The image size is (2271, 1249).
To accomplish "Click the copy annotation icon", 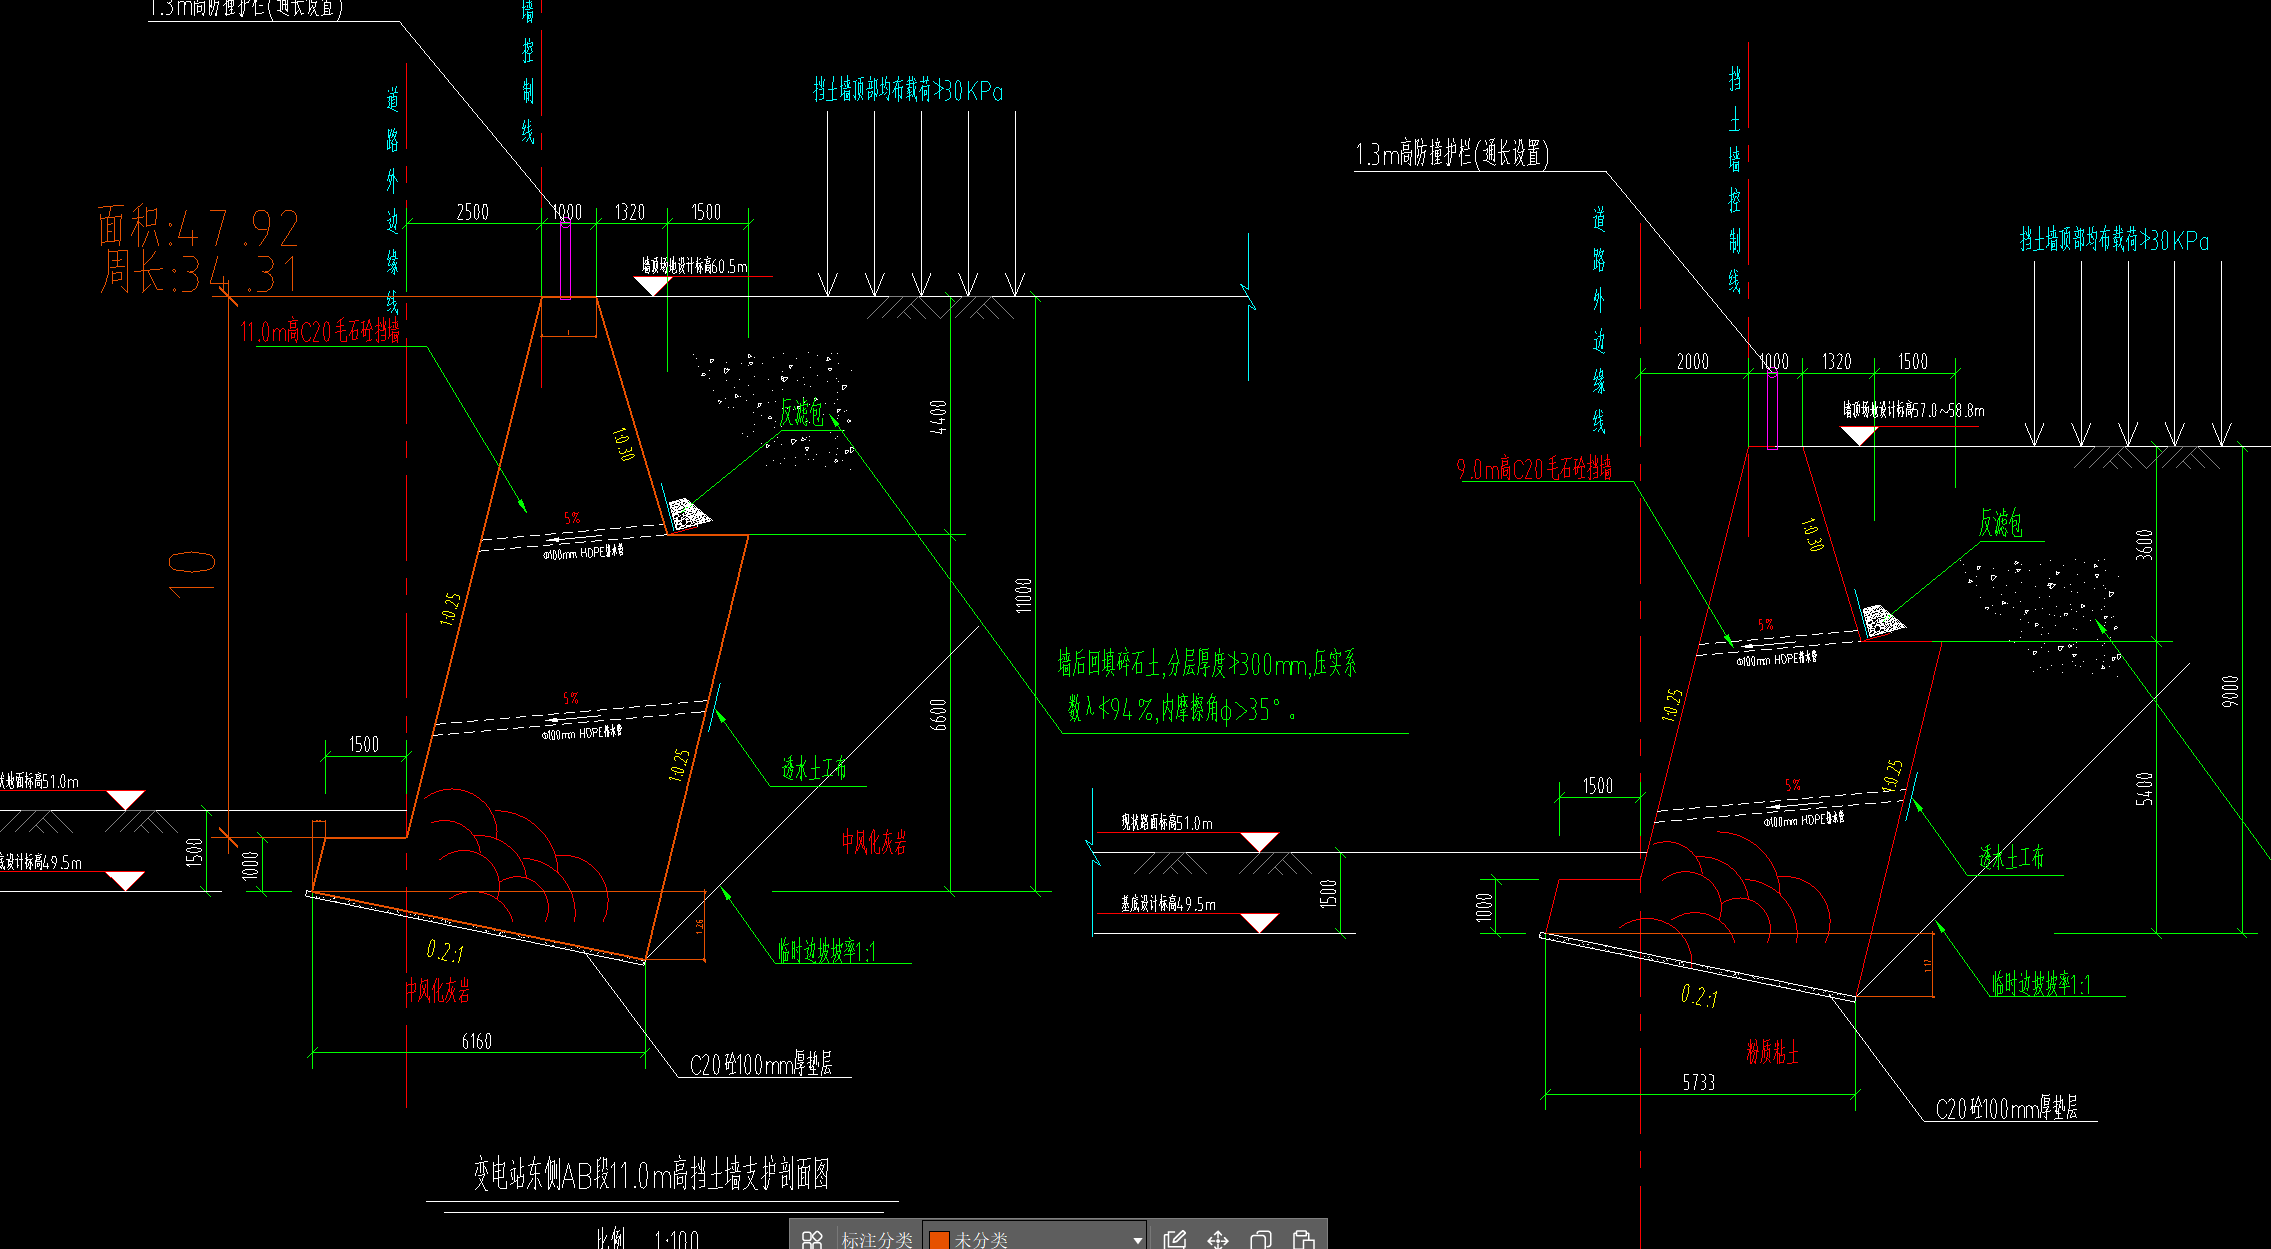I will [x=1261, y=1239].
